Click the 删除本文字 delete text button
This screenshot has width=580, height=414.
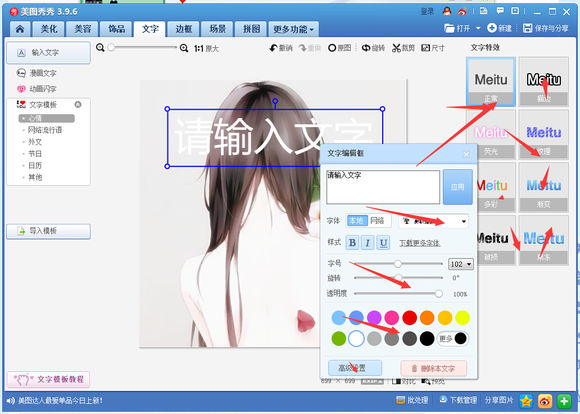tap(434, 368)
